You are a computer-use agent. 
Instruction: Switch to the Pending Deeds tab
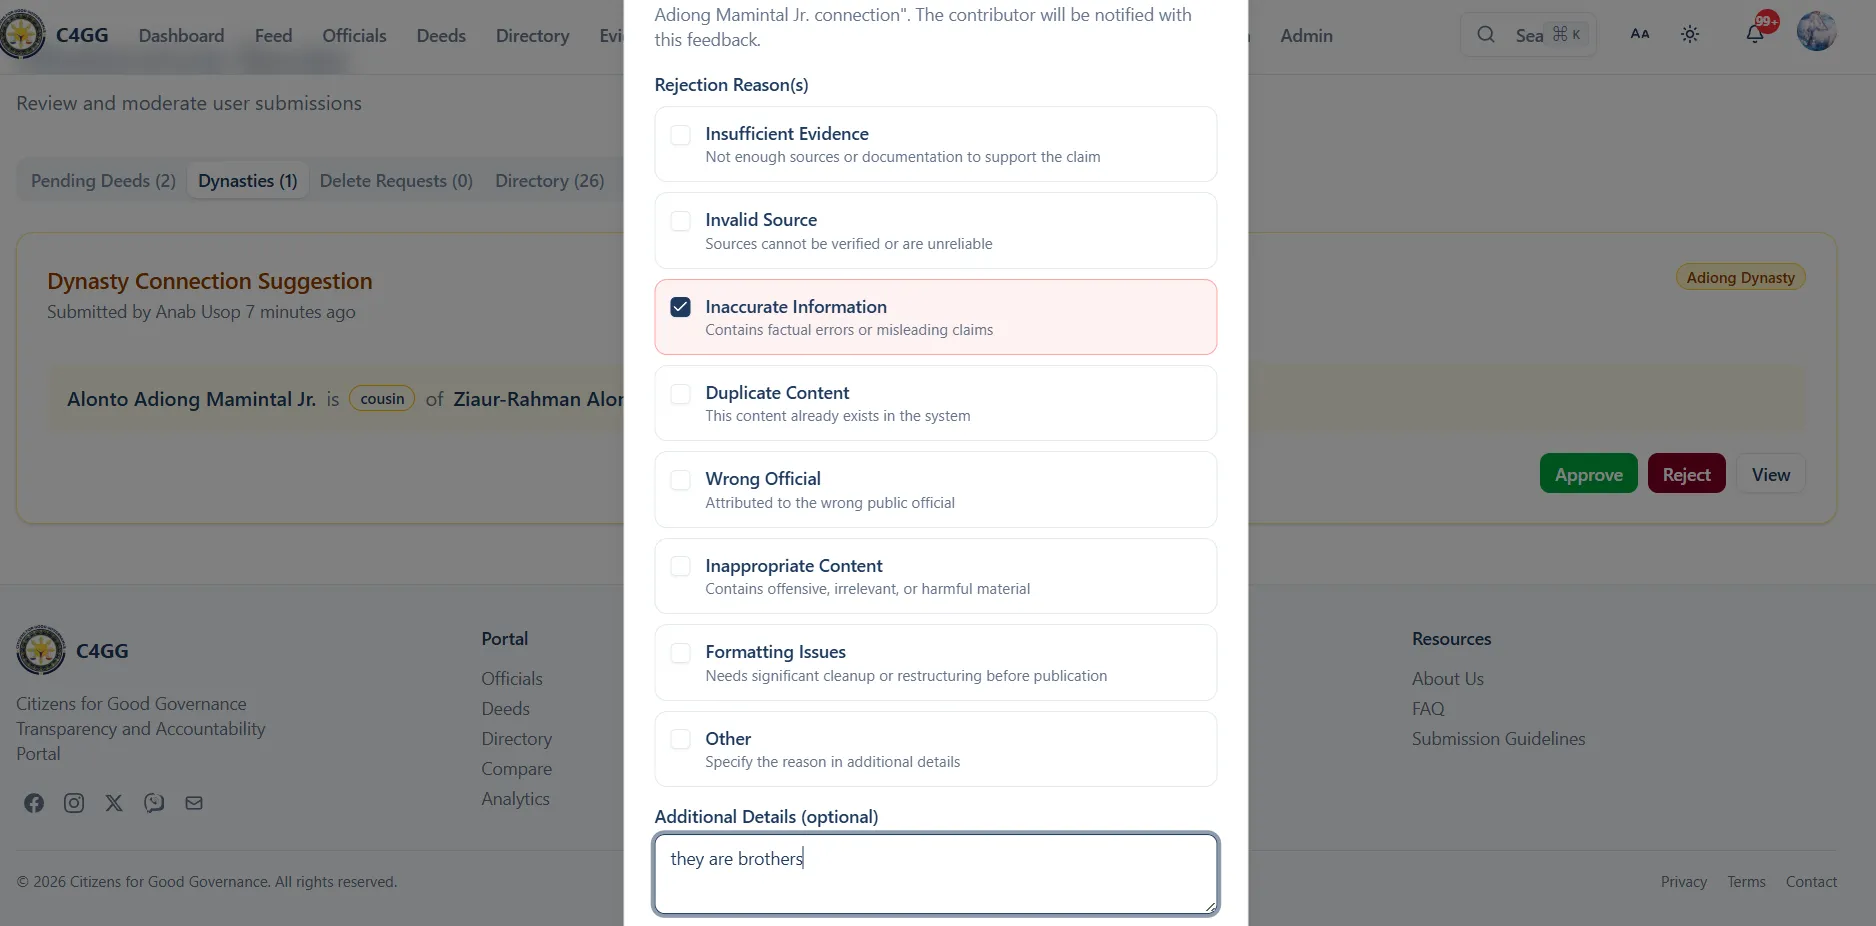tap(103, 181)
